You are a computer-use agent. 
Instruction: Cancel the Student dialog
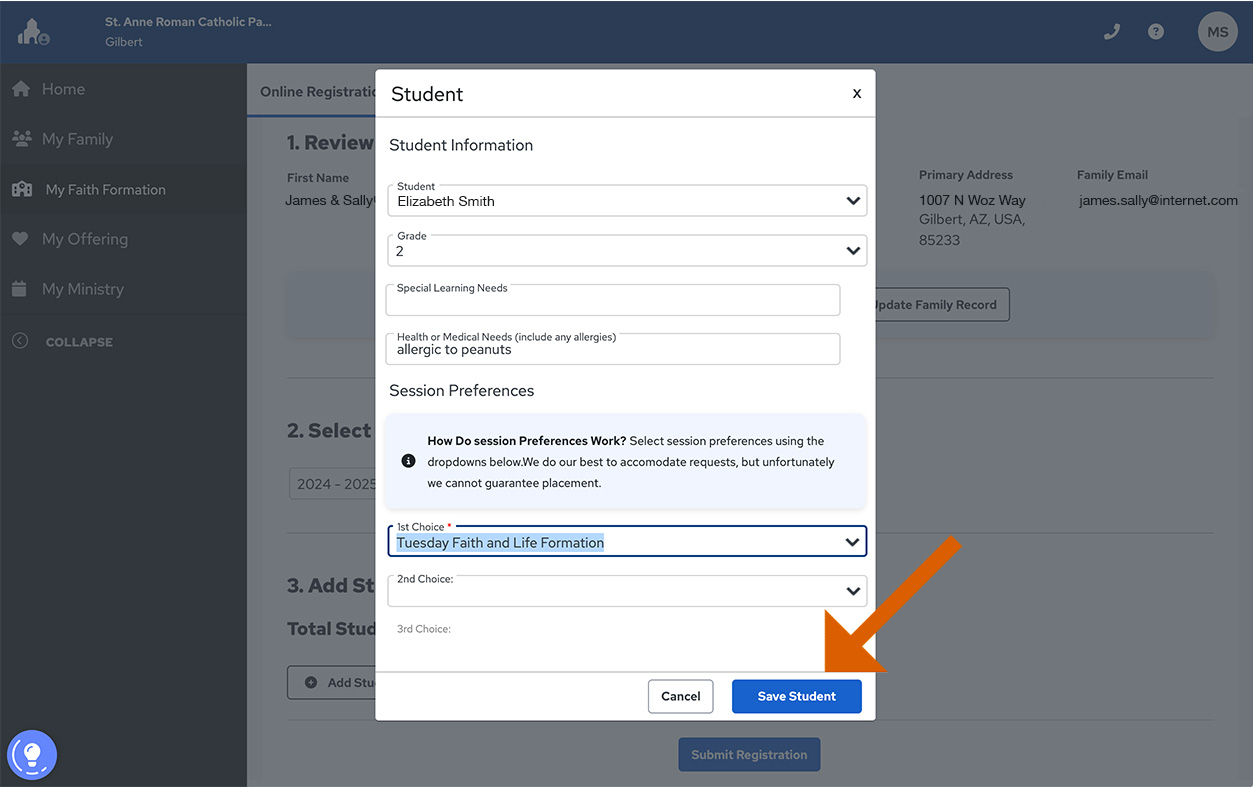[x=680, y=696]
